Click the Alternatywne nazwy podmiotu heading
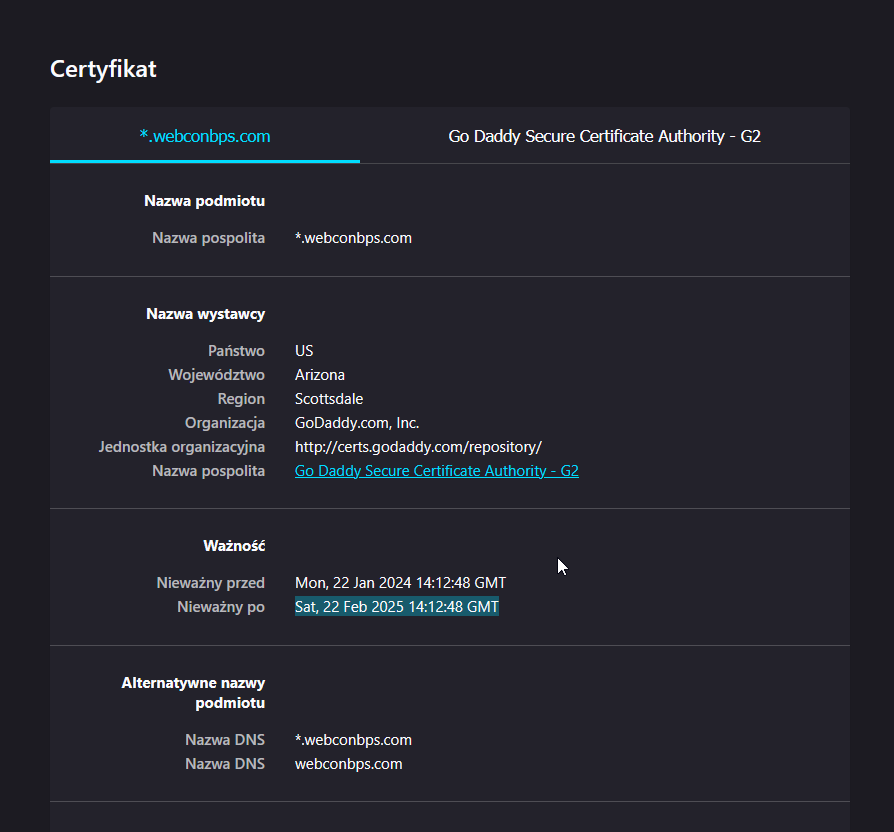The width and height of the screenshot is (894, 832). tap(193, 693)
